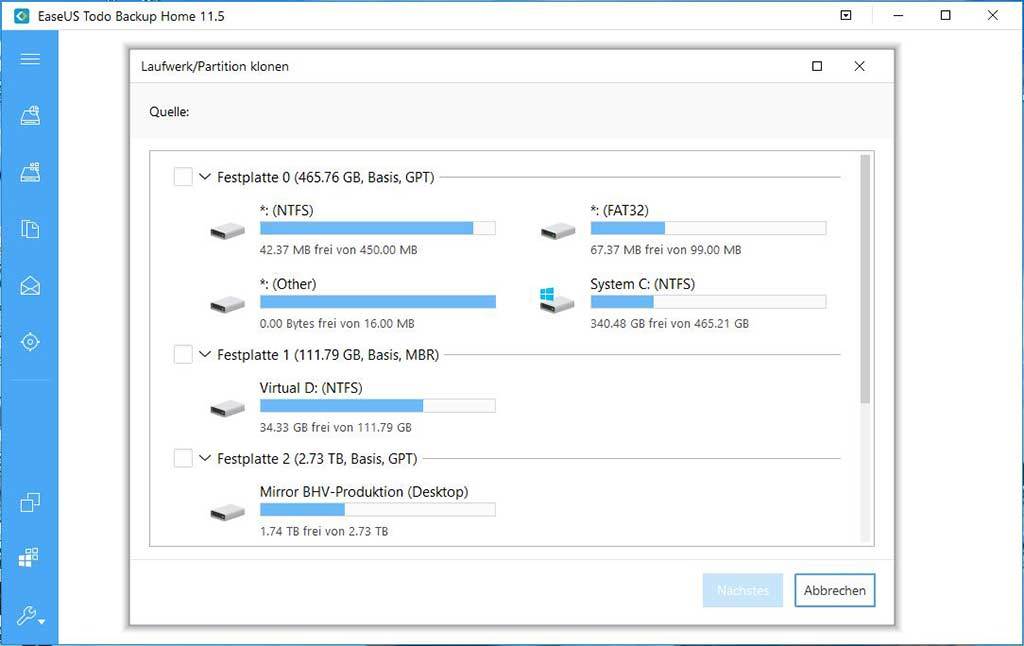The width and height of the screenshot is (1024, 646).
Task: Select the *: (NTFS) 450 MB partition drive icon
Action: pos(227,231)
